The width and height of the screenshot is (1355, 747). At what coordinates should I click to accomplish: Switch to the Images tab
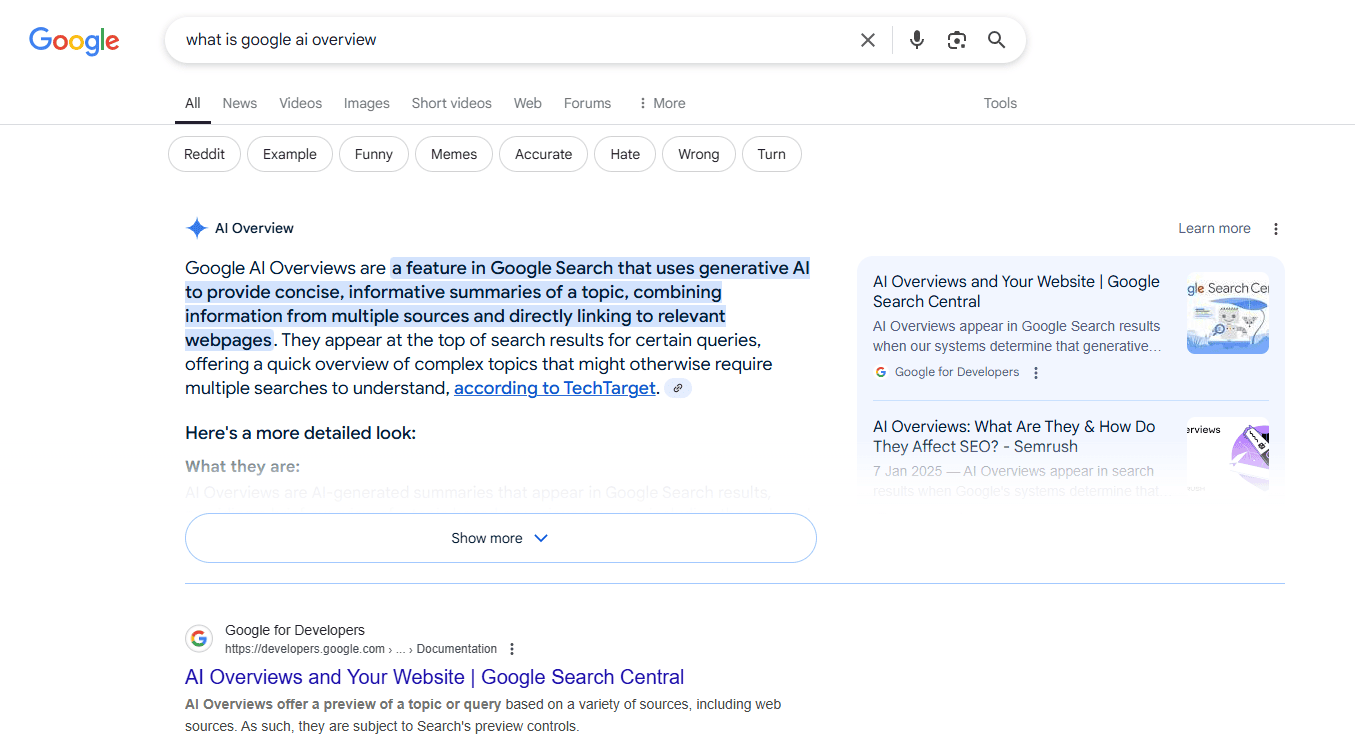click(x=367, y=103)
